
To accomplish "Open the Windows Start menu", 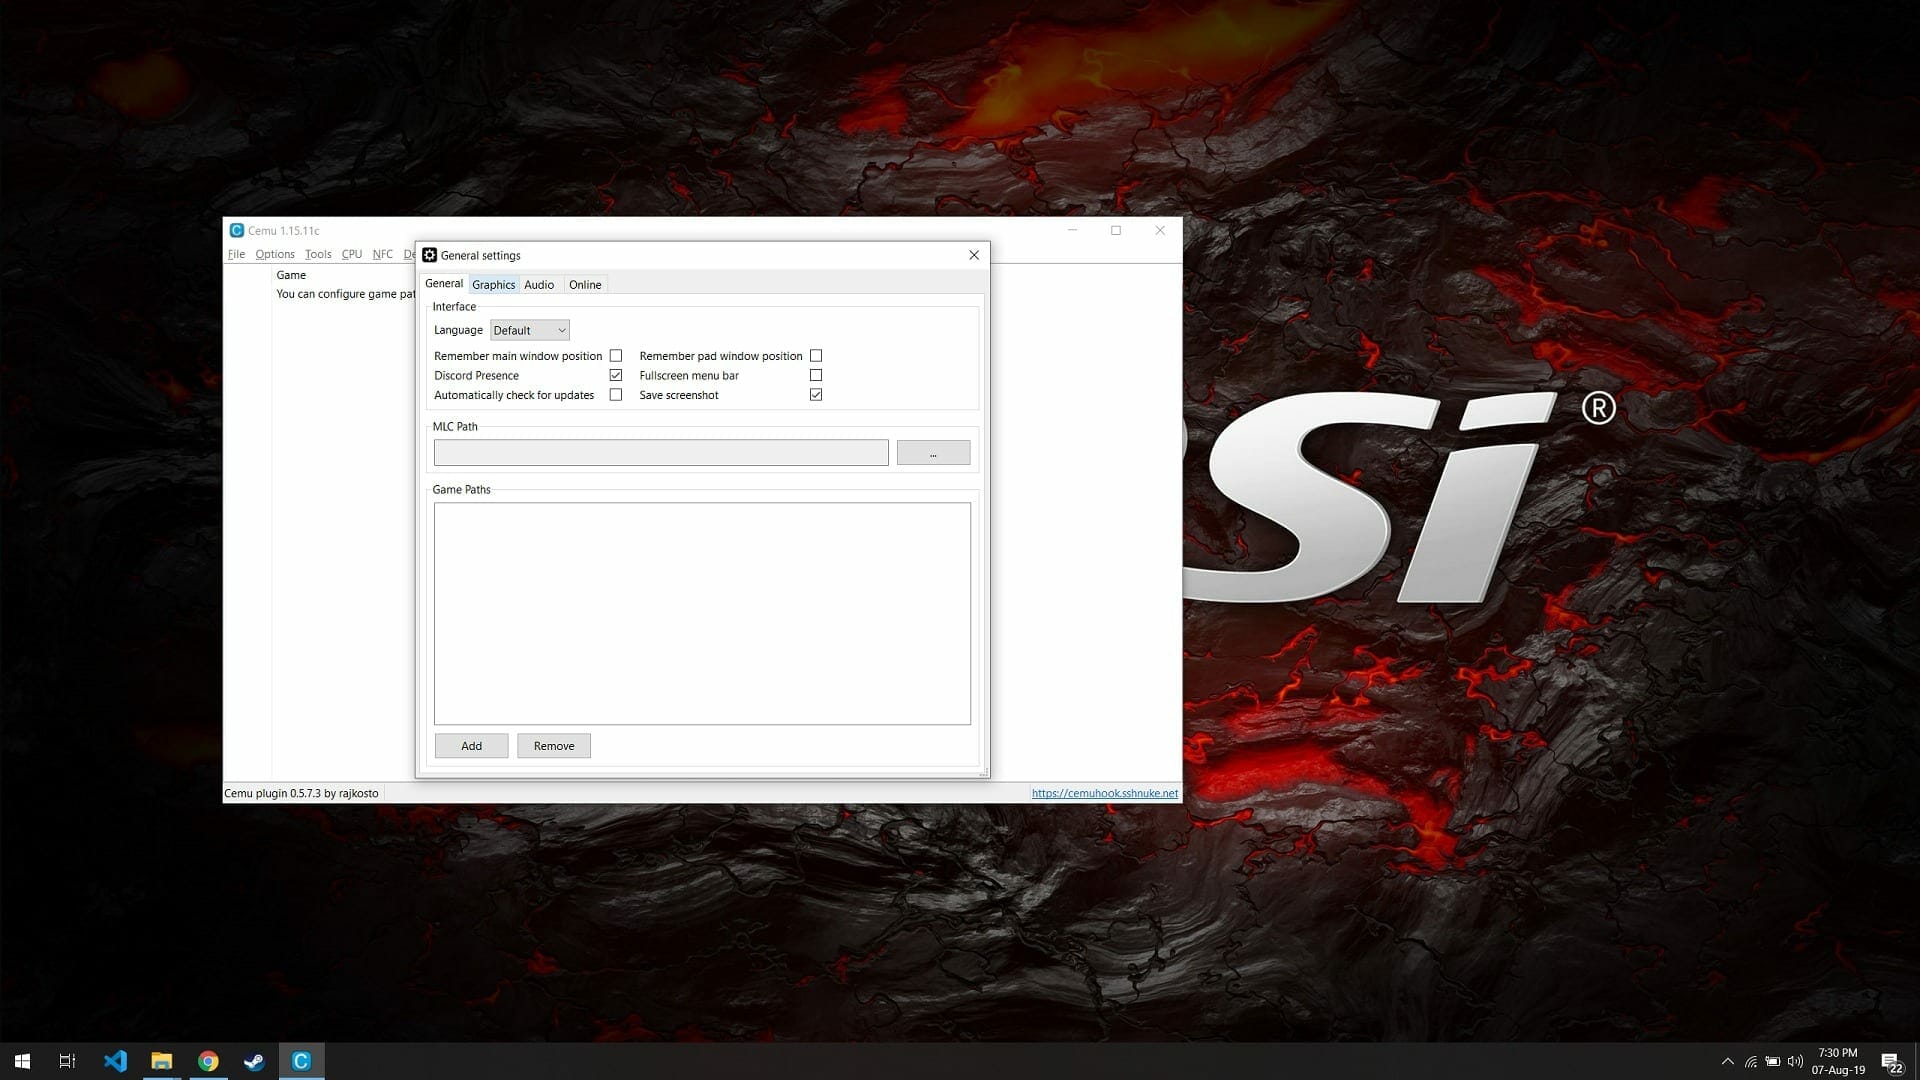I will (x=22, y=1061).
